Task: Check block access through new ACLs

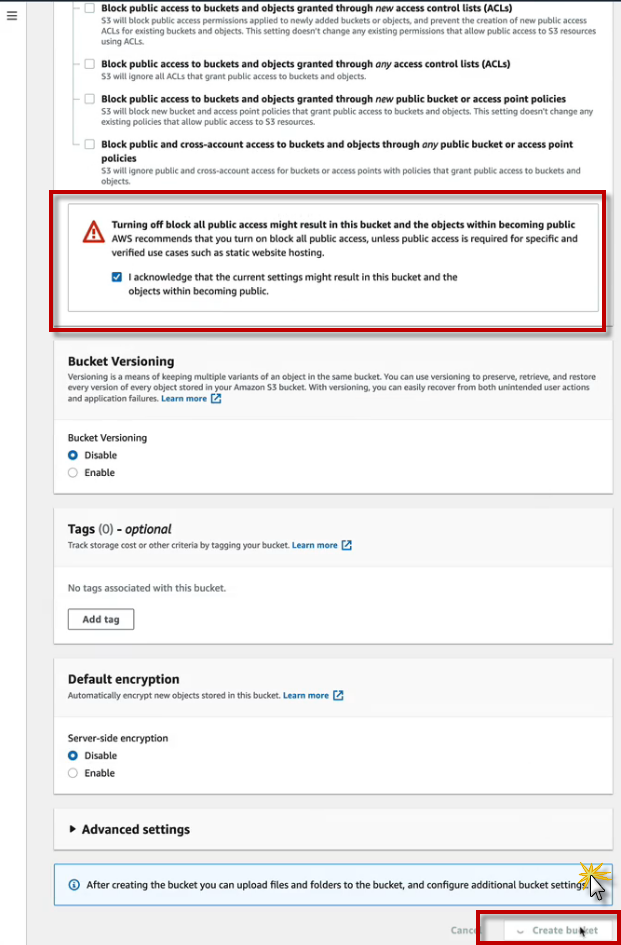Action: (90, 8)
